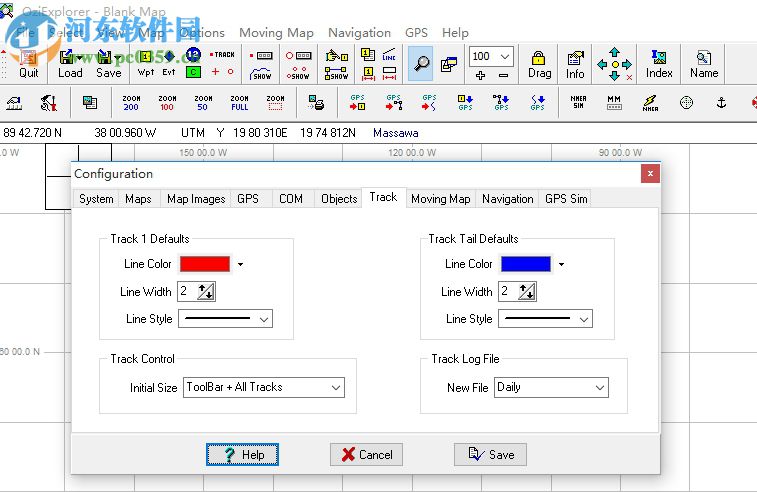Click the green C comment tool
Viewport: 757px width, 492px height.
coord(193,72)
